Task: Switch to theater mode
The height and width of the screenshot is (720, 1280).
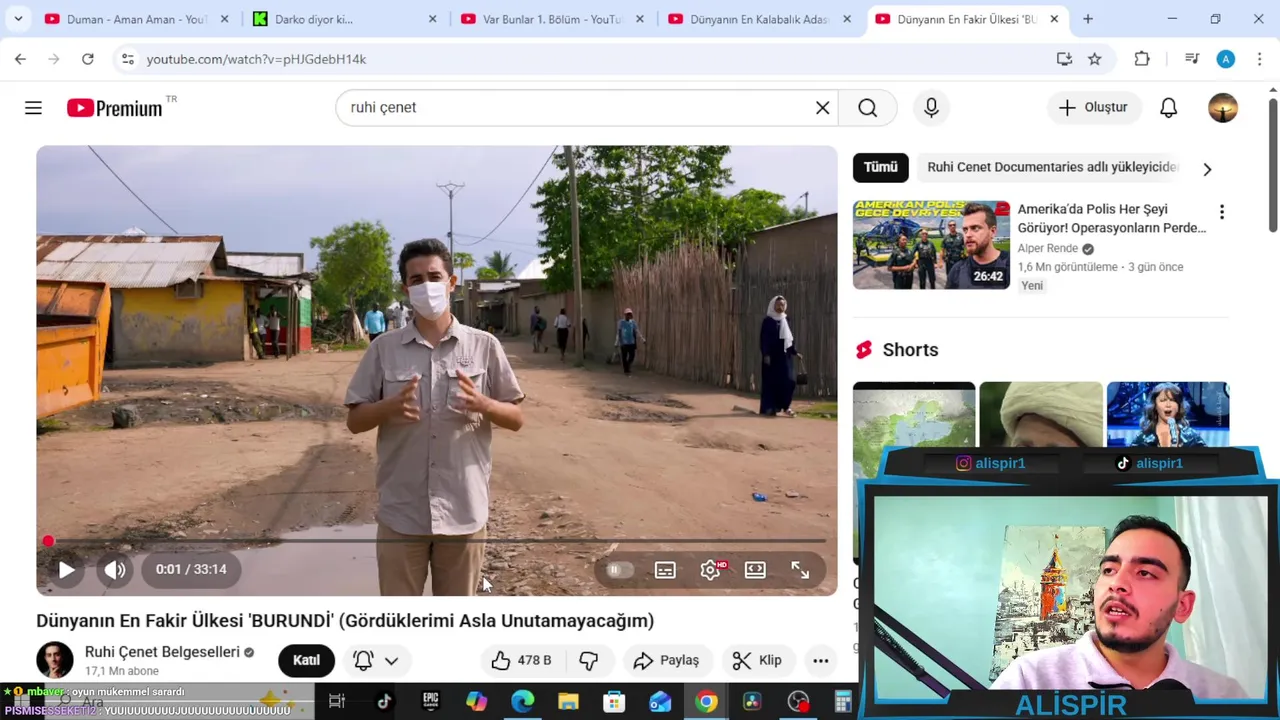Action: click(755, 570)
